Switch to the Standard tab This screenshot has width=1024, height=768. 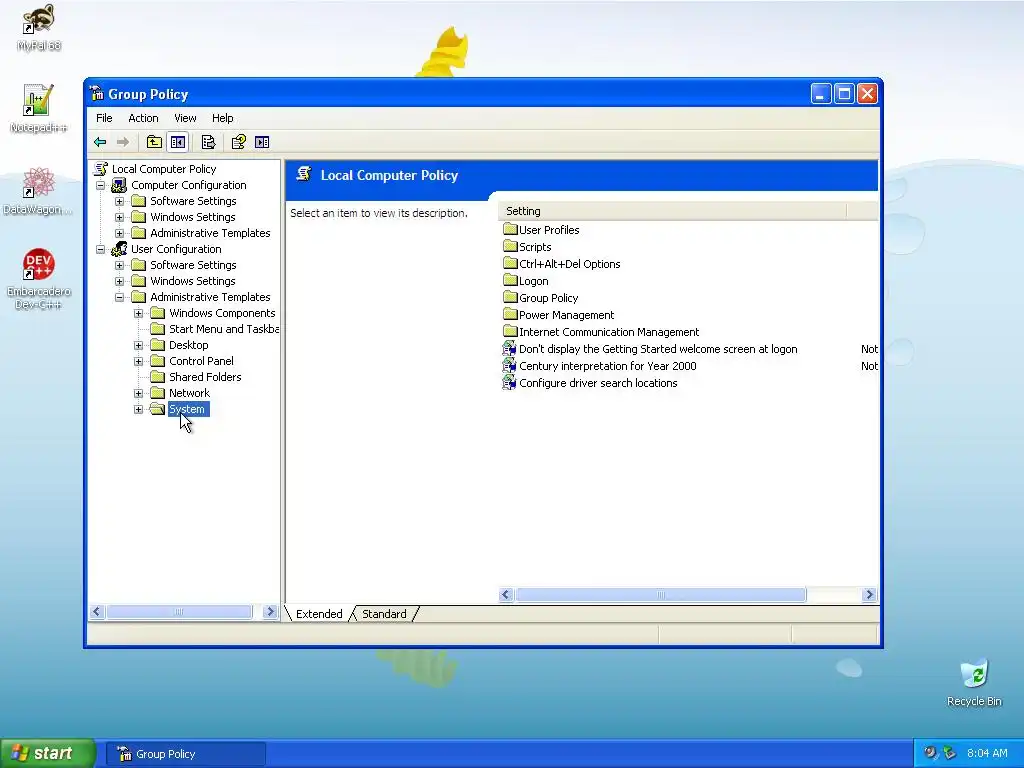[384, 614]
